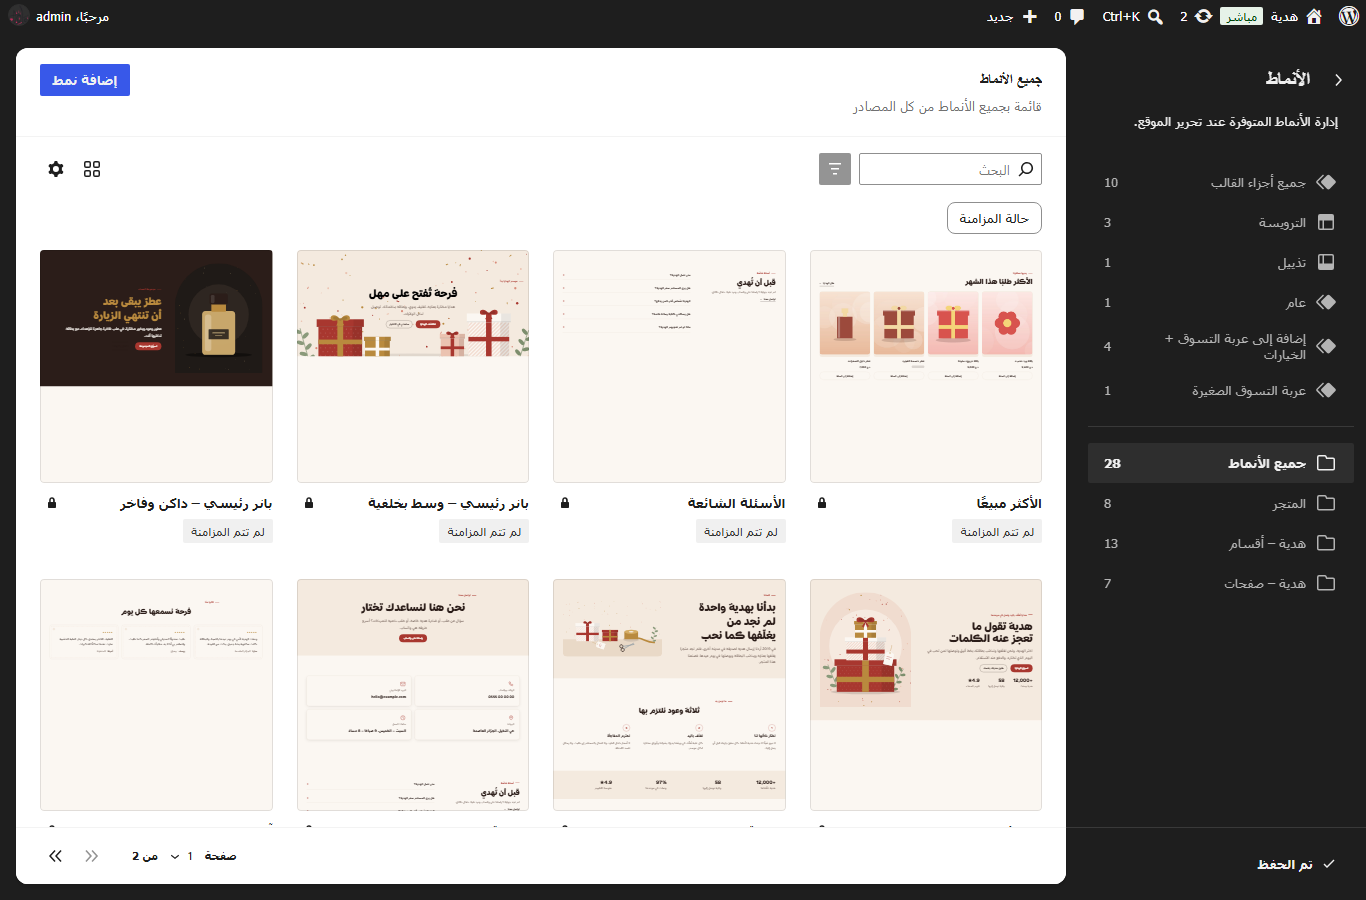Select the عام category in sidebar
The width and height of the screenshot is (1366, 900).
coord(1221,303)
